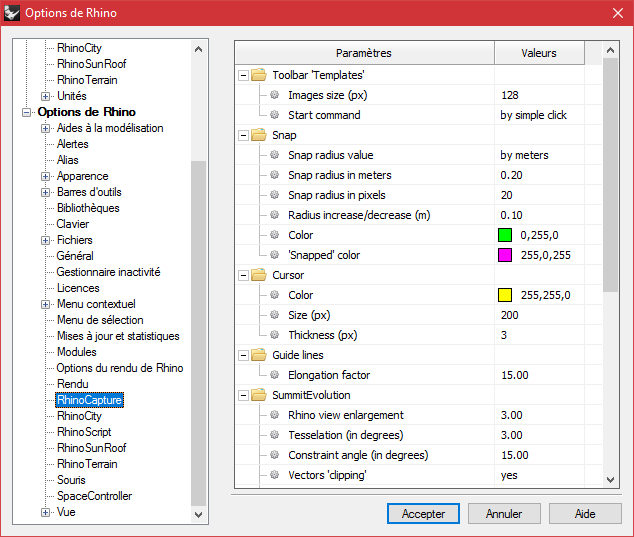The image size is (634, 537).
Task: Edit Snap radius in meters value 0.20
Action: 539,175
